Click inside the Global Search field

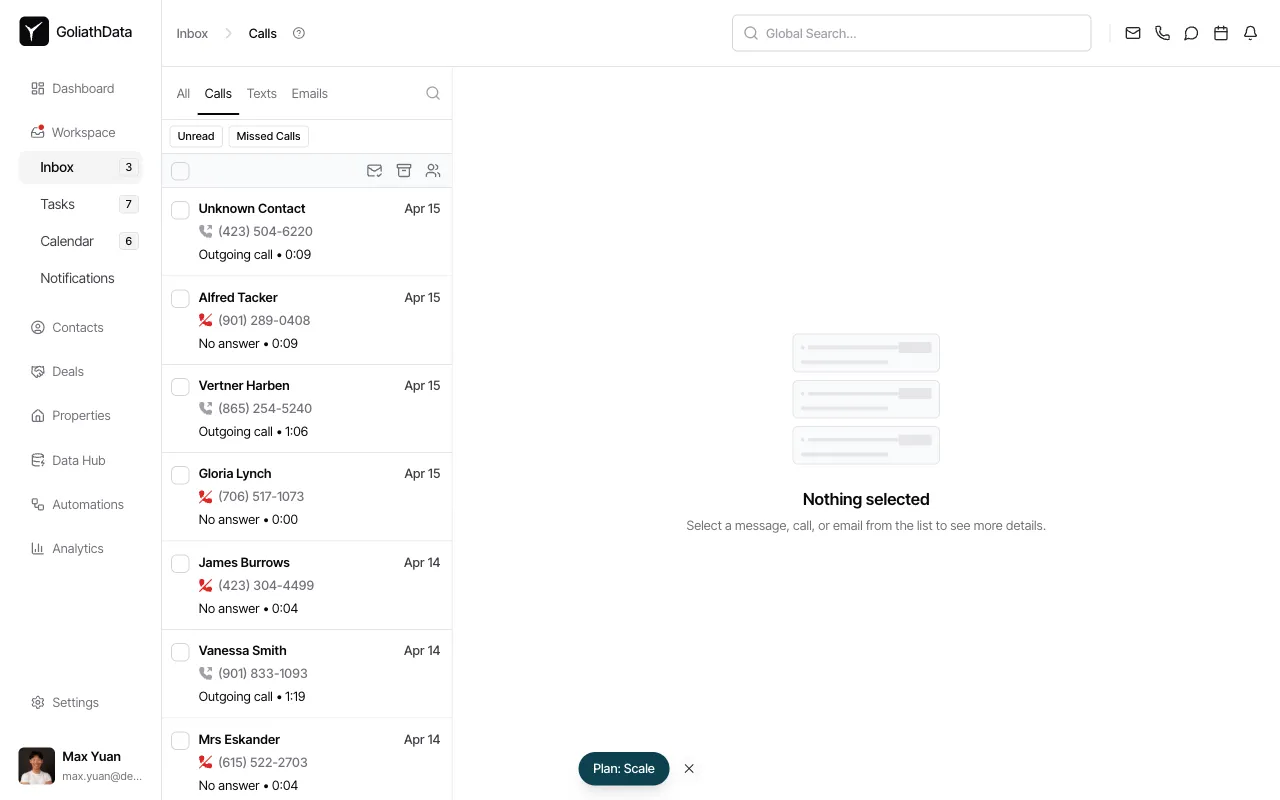tap(911, 33)
